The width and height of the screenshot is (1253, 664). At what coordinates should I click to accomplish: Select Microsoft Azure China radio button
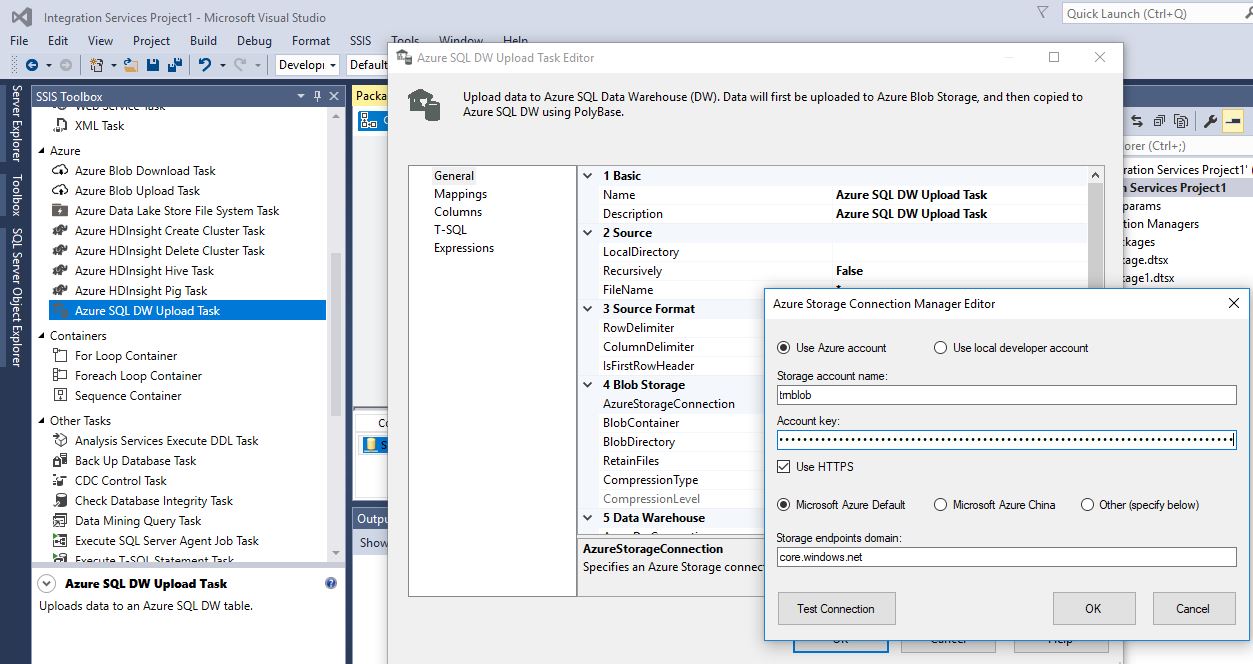pyautogui.click(x=940, y=505)
